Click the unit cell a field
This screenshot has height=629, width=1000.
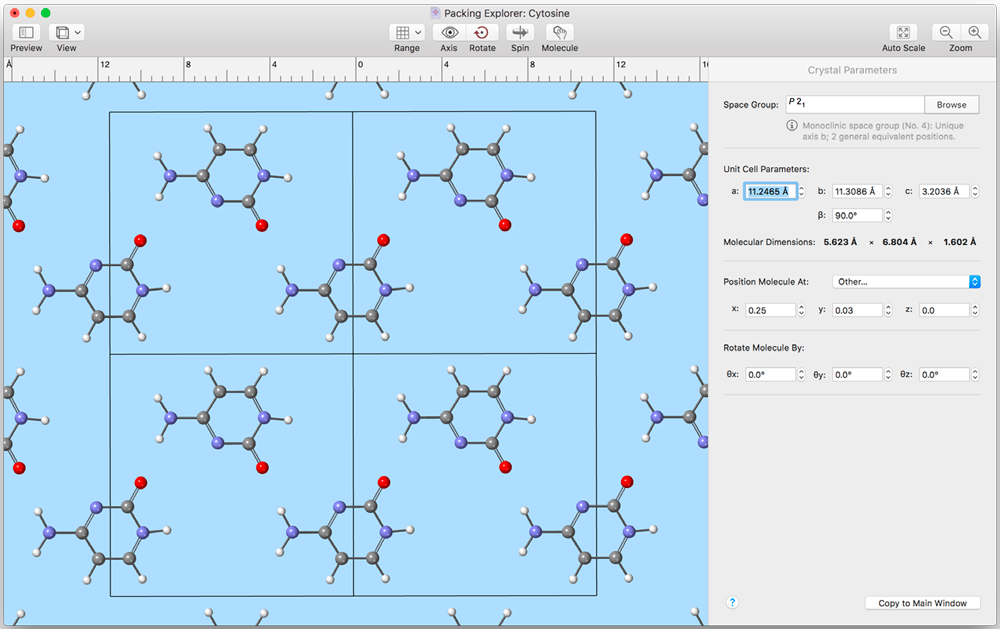(770, 191)
